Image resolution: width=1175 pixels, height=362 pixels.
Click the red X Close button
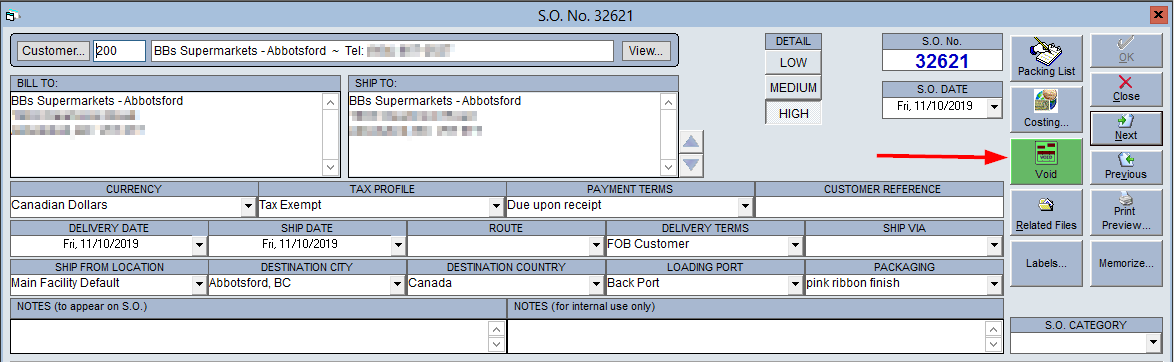[1126, 89]
